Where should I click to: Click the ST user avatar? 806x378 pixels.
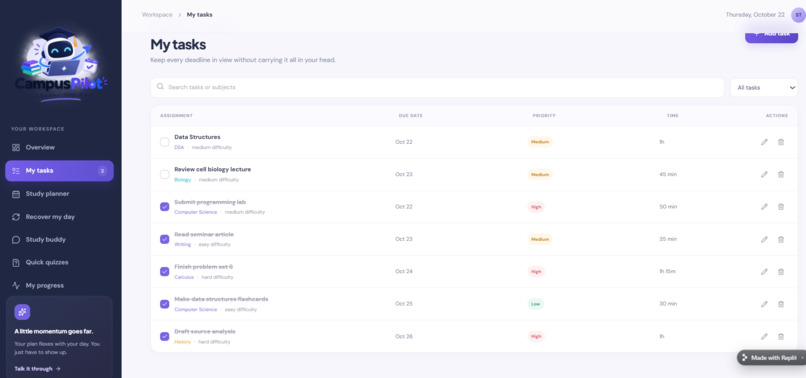798,15
